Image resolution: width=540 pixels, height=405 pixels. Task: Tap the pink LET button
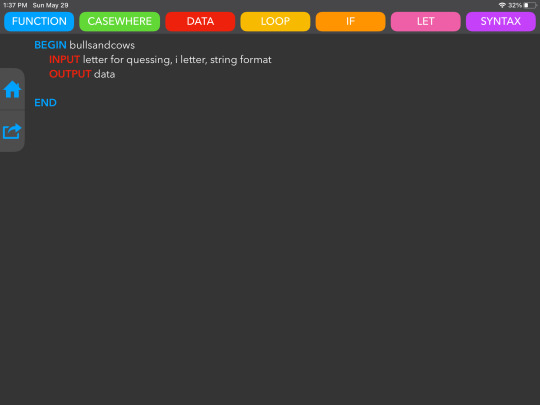tap(425, 21)
